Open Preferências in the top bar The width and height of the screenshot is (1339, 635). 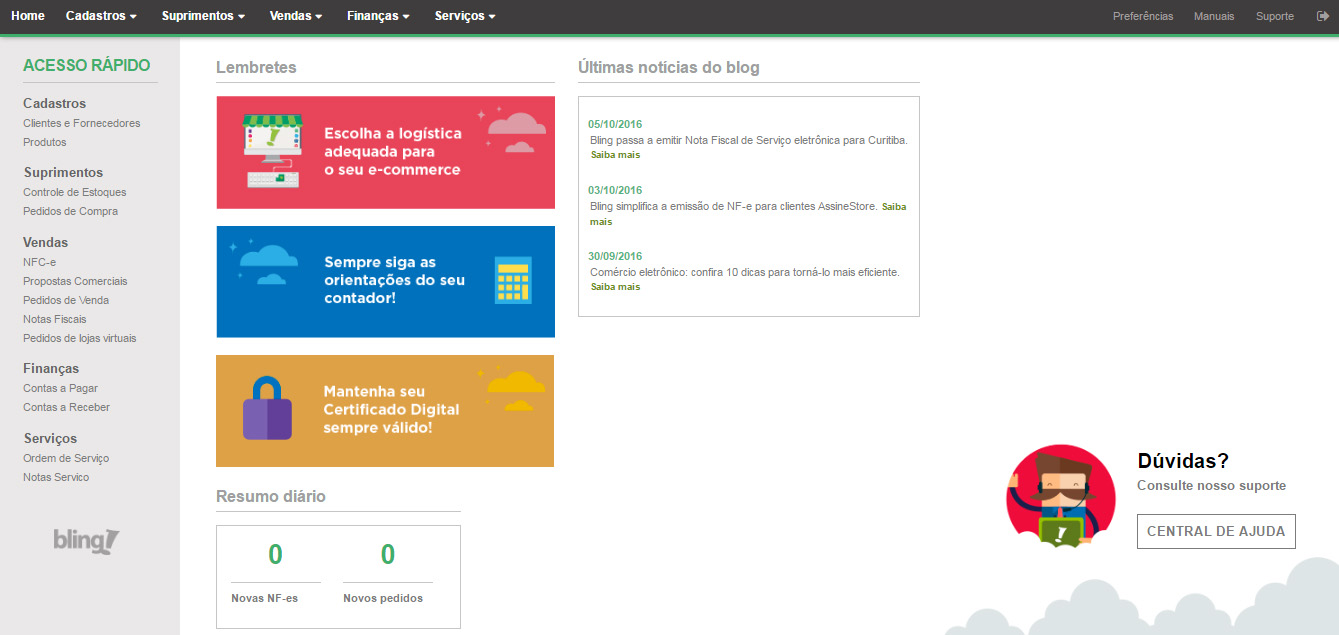click(x=1143, y=16)
